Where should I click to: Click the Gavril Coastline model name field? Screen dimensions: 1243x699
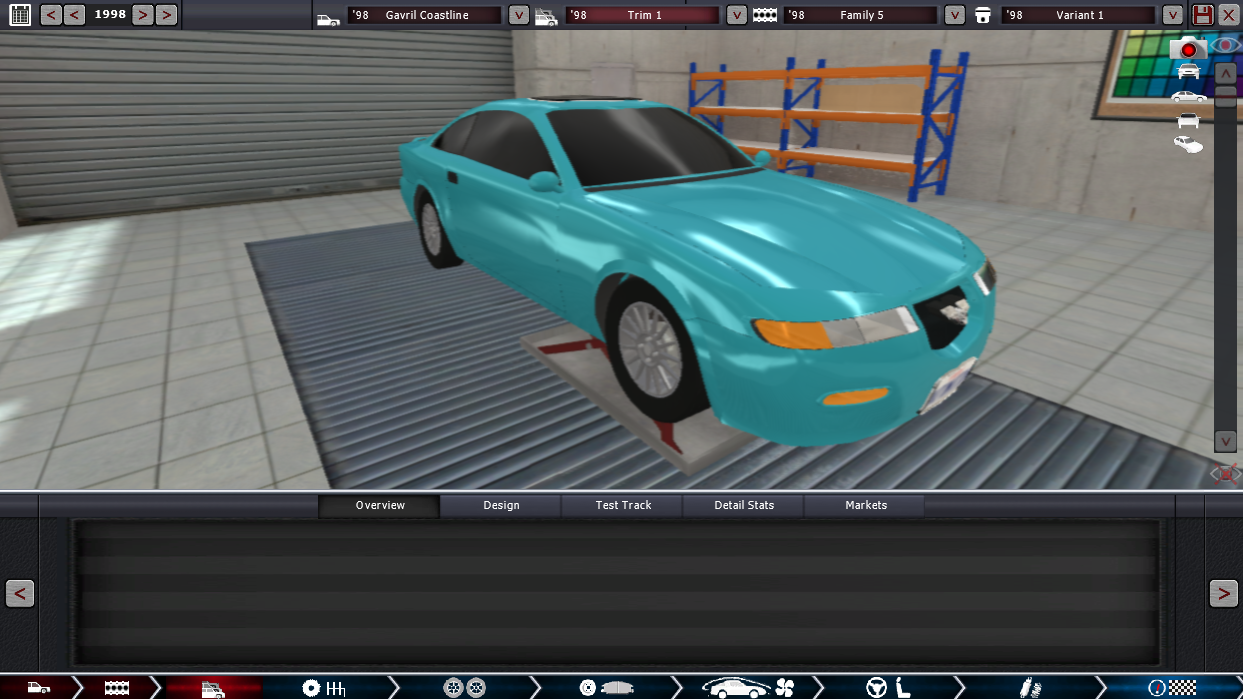point(424,15)
